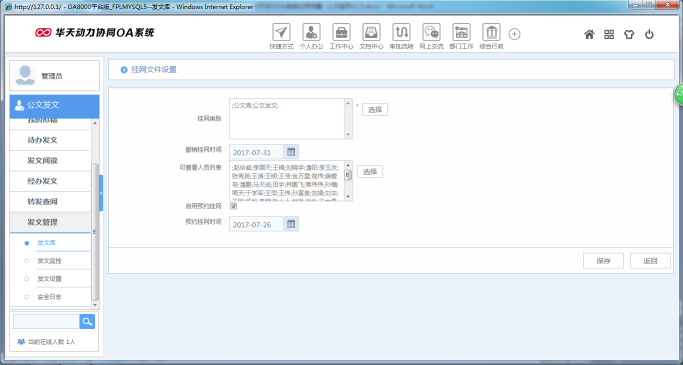The image size is (683, 365).
Task: Click the sidebar menu scroll-down arrow
Action: click(x=95, y=304)
